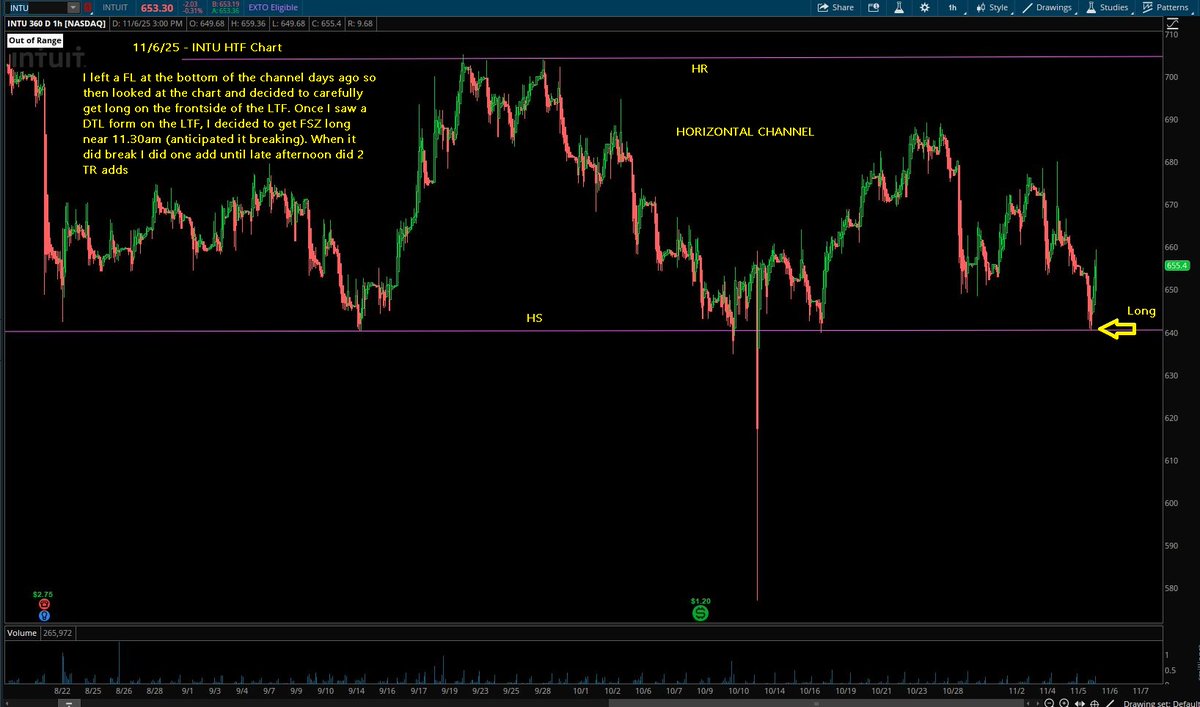This screenshot has height=707, width=1200.
Task: Select the HR resistance label
Action: tap(700, 69)
